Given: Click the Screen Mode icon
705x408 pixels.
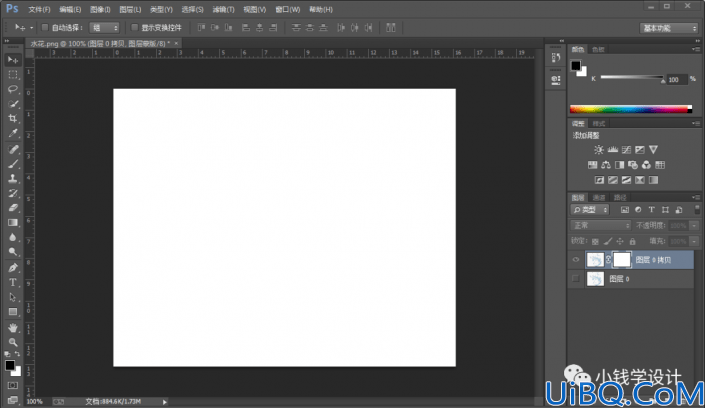Looking at the screenshot, I should (13, 399).
